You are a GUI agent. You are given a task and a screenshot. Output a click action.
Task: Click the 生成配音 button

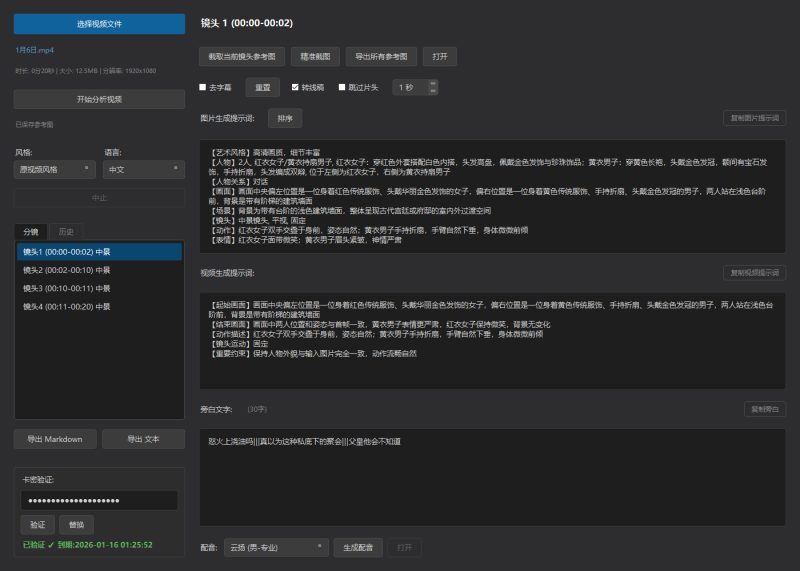(x=358, y=547)
